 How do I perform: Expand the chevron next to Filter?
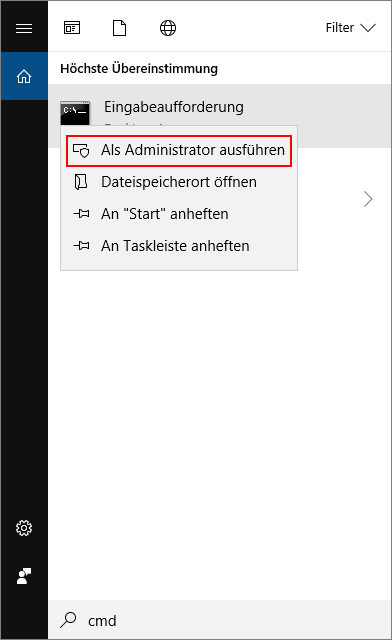(368, 28)
